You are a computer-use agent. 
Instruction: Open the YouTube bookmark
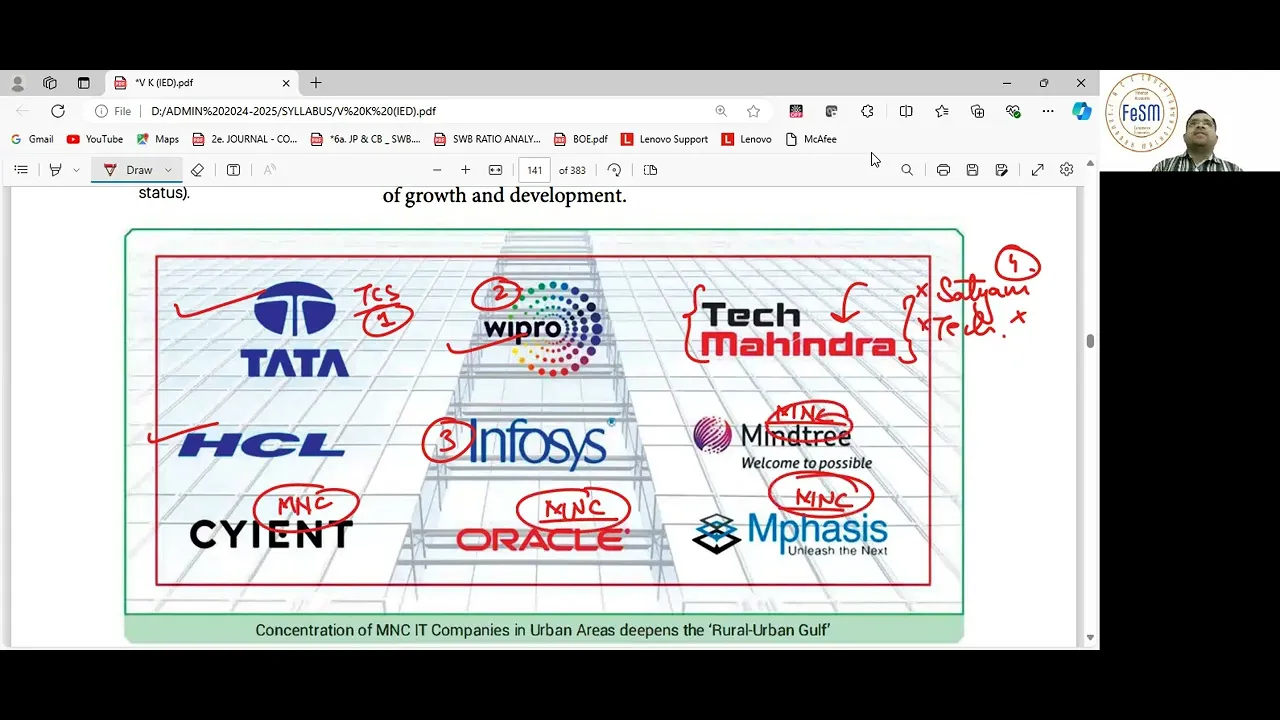coord(95,139)
